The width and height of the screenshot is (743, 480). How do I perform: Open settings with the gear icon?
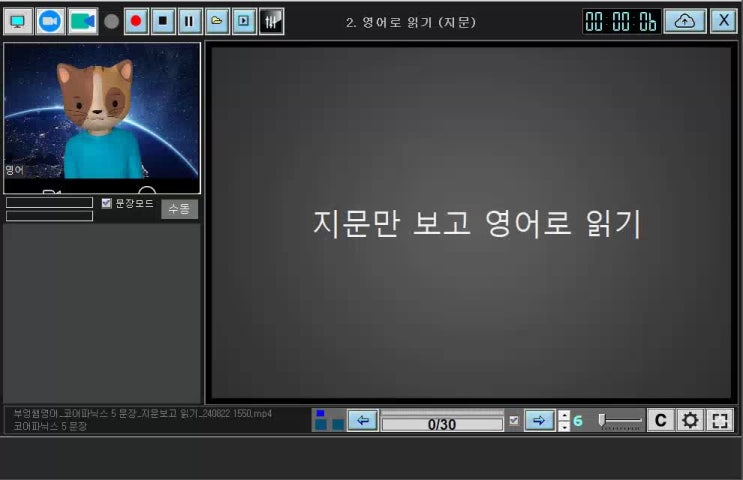[x=690, y=420]
